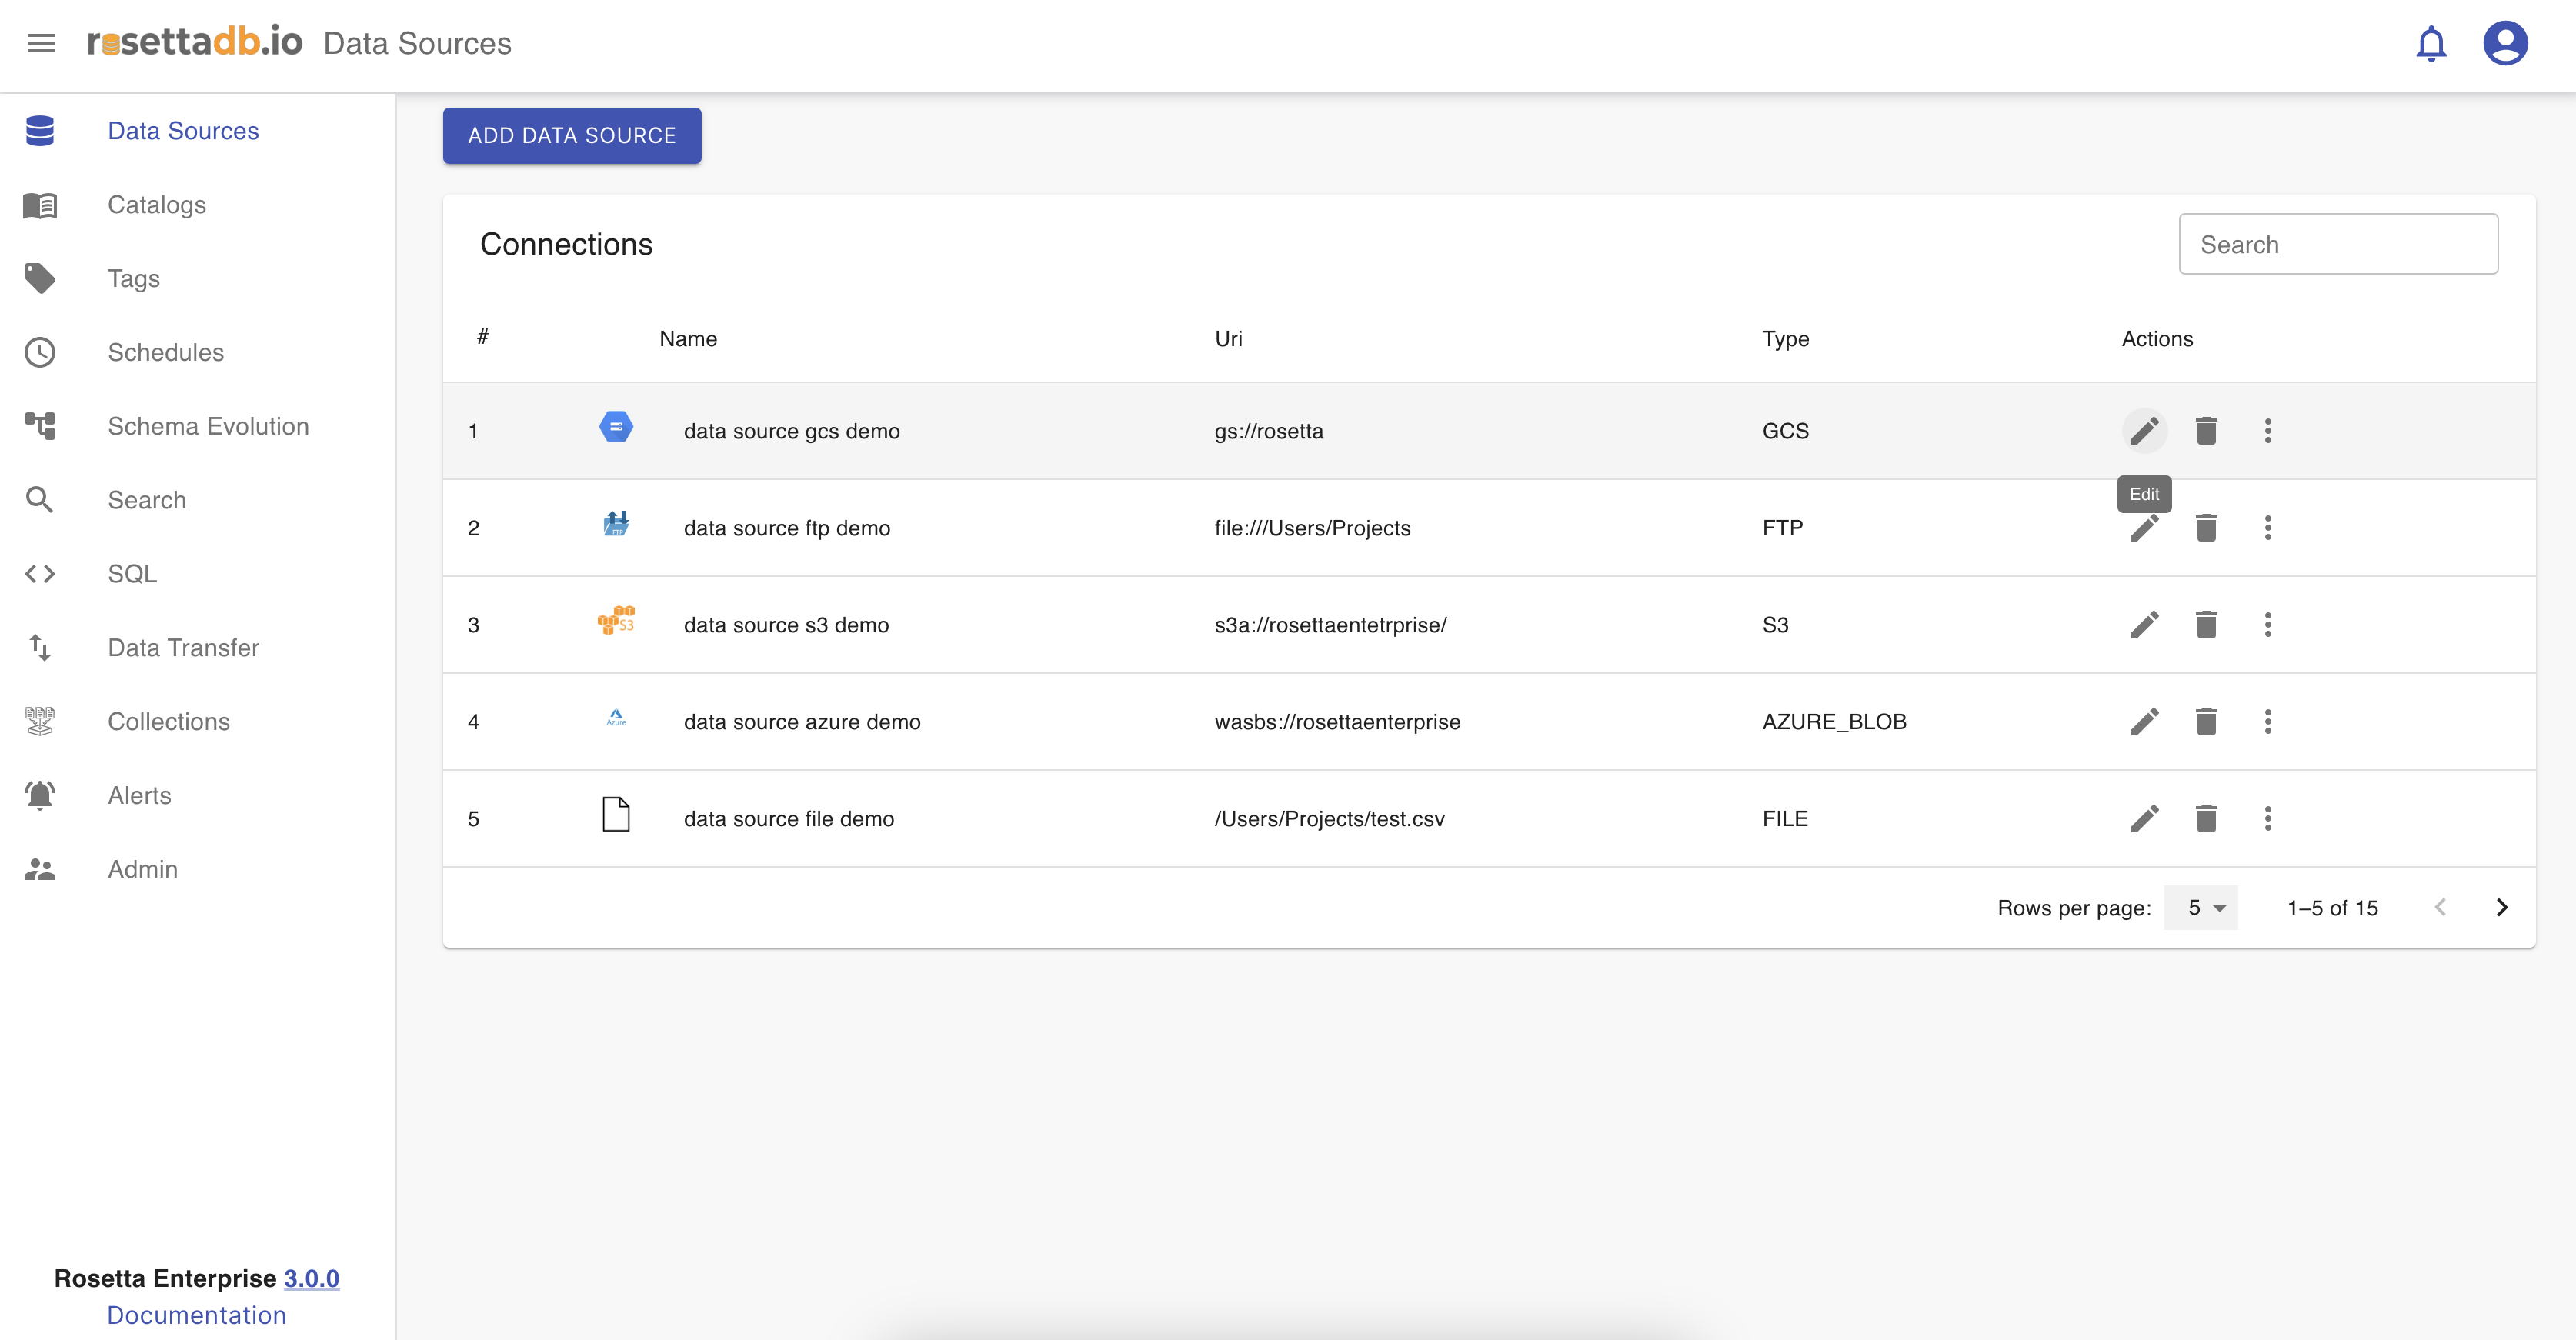The image size is (2576, 1340).
Task: Click the notification bell icon
Action: point(2431,44)
